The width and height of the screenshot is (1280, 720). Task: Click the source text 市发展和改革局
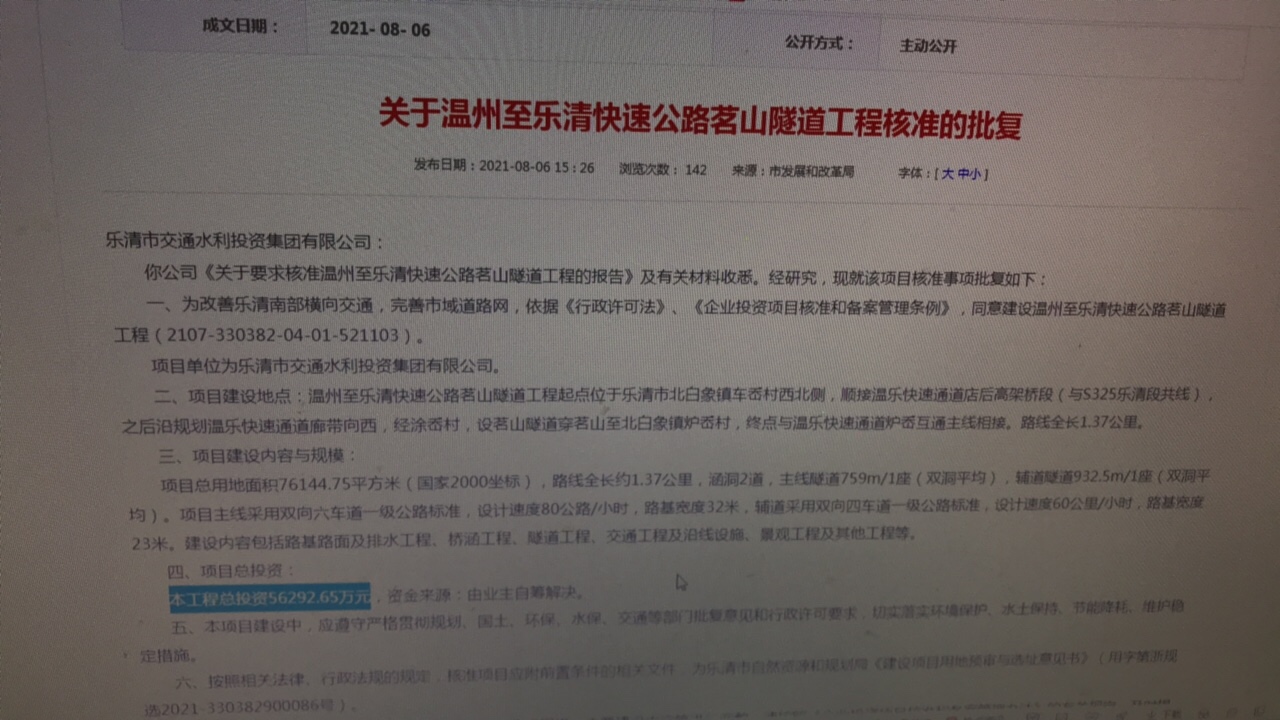811,171
